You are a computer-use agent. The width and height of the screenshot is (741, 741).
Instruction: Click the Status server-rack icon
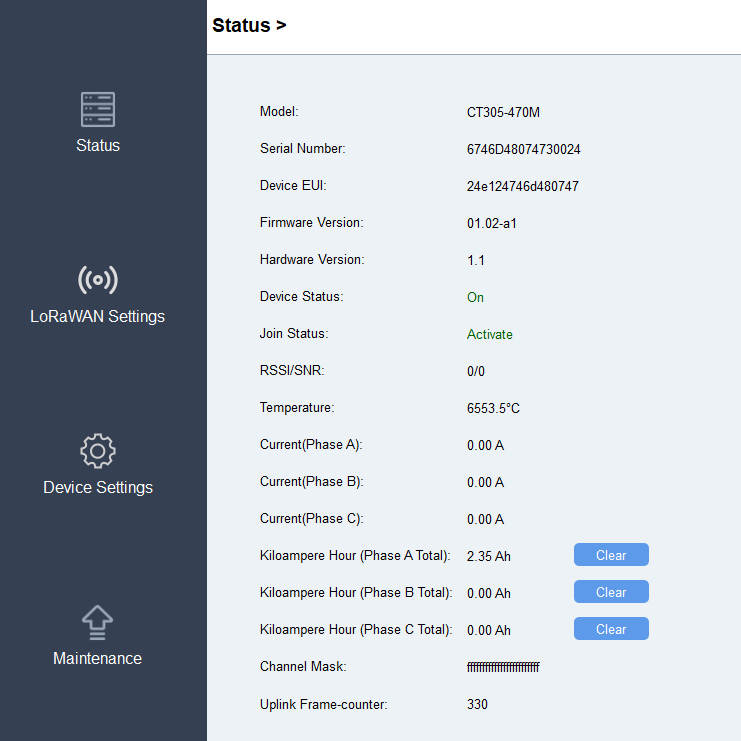(98, 110)
